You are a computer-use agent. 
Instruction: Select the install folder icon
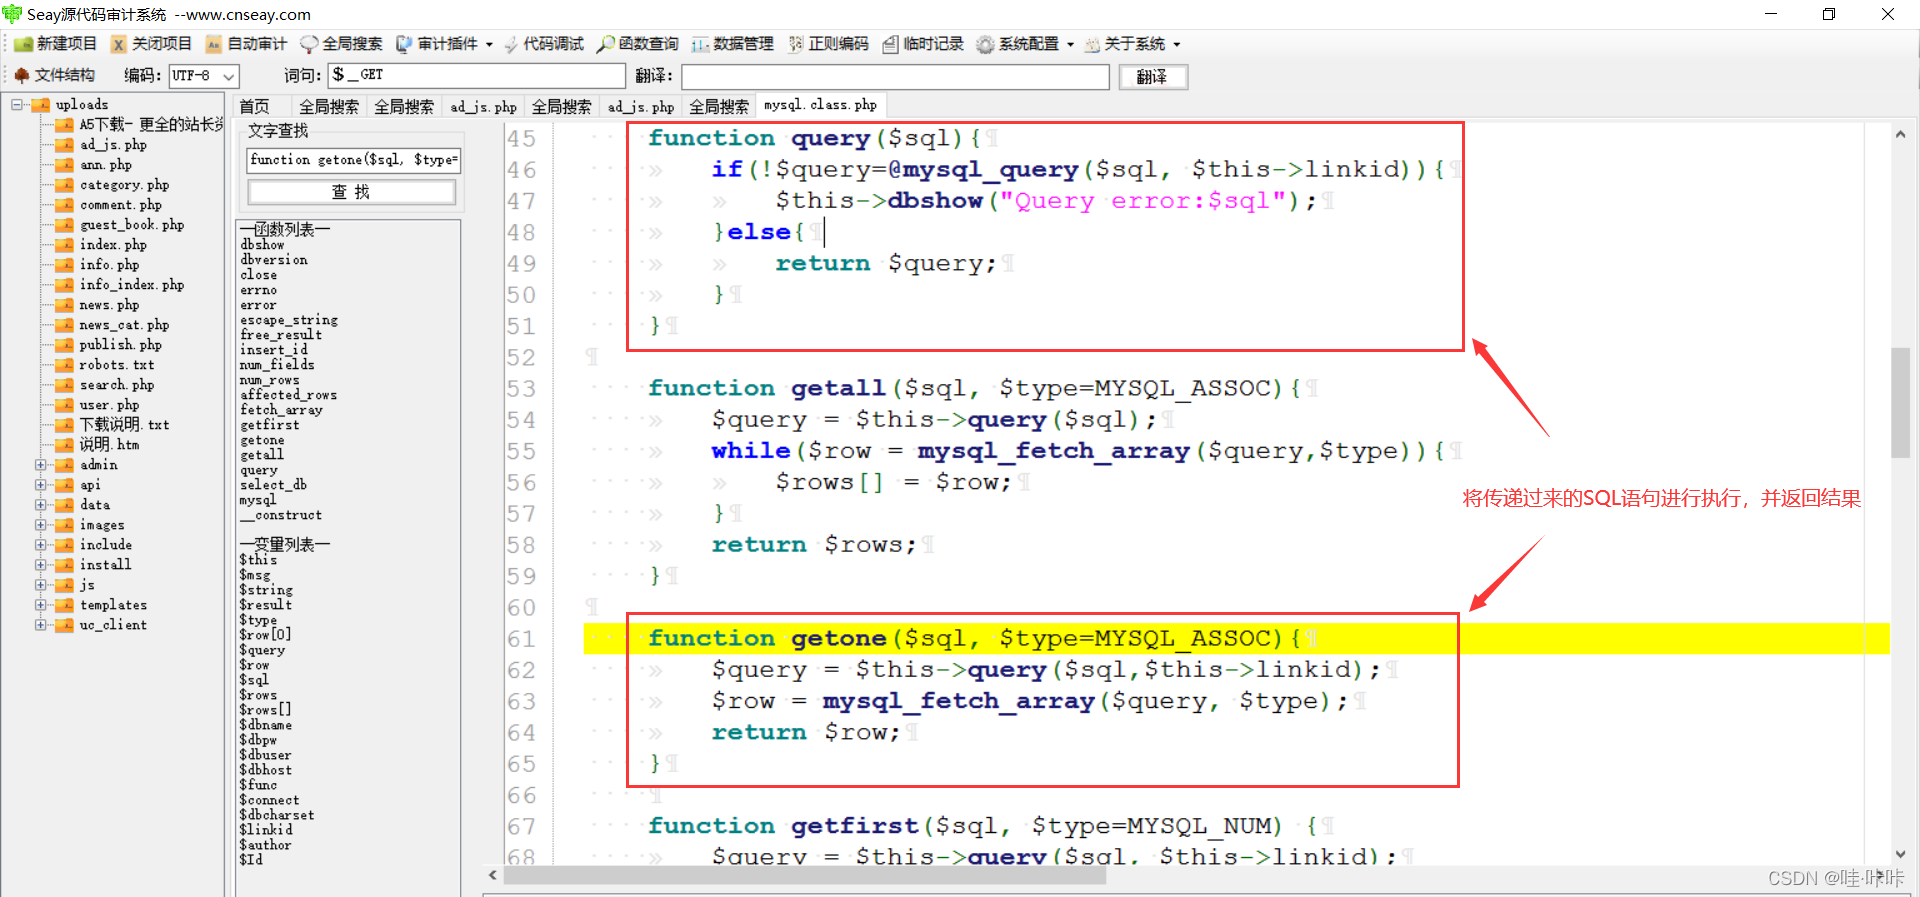click(64, 565)
